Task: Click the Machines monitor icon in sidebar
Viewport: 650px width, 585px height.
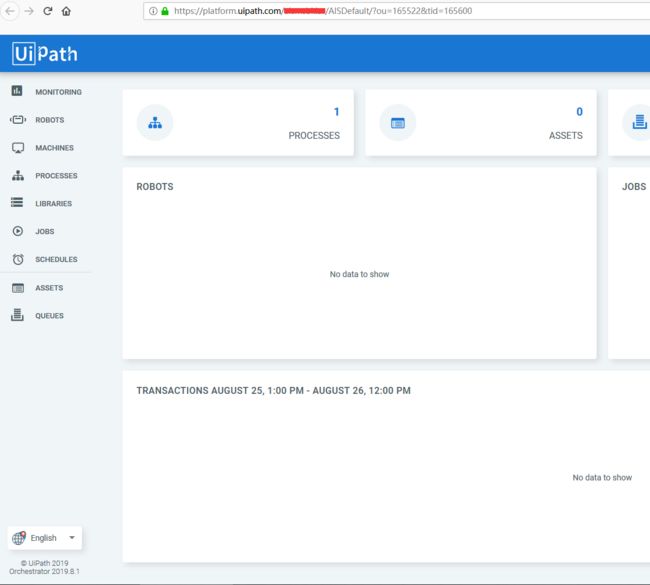Action: tap(18, 148)
